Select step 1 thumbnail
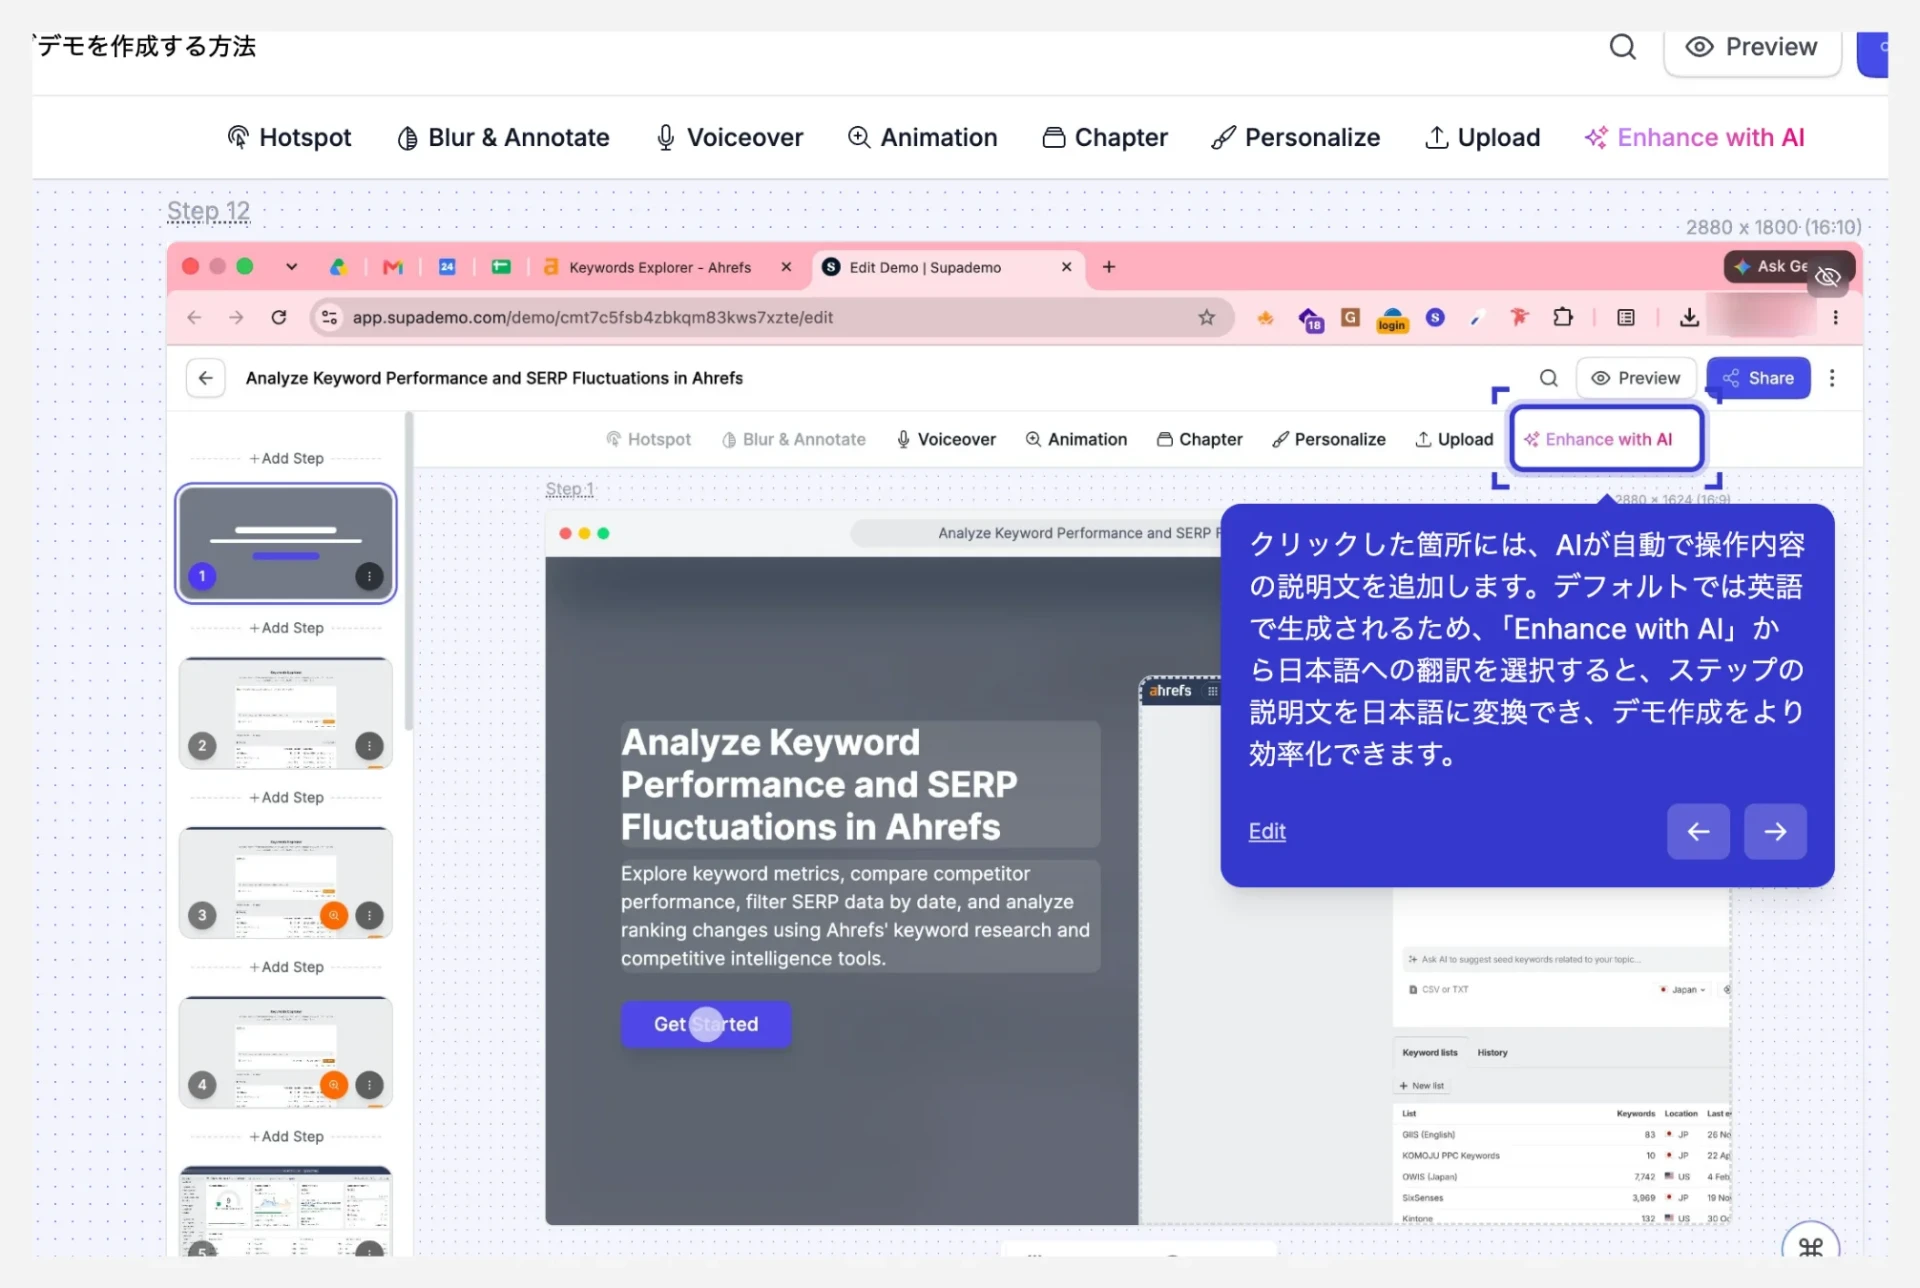The height and width of the screenshot is (1288, 1920). [286, 543]
